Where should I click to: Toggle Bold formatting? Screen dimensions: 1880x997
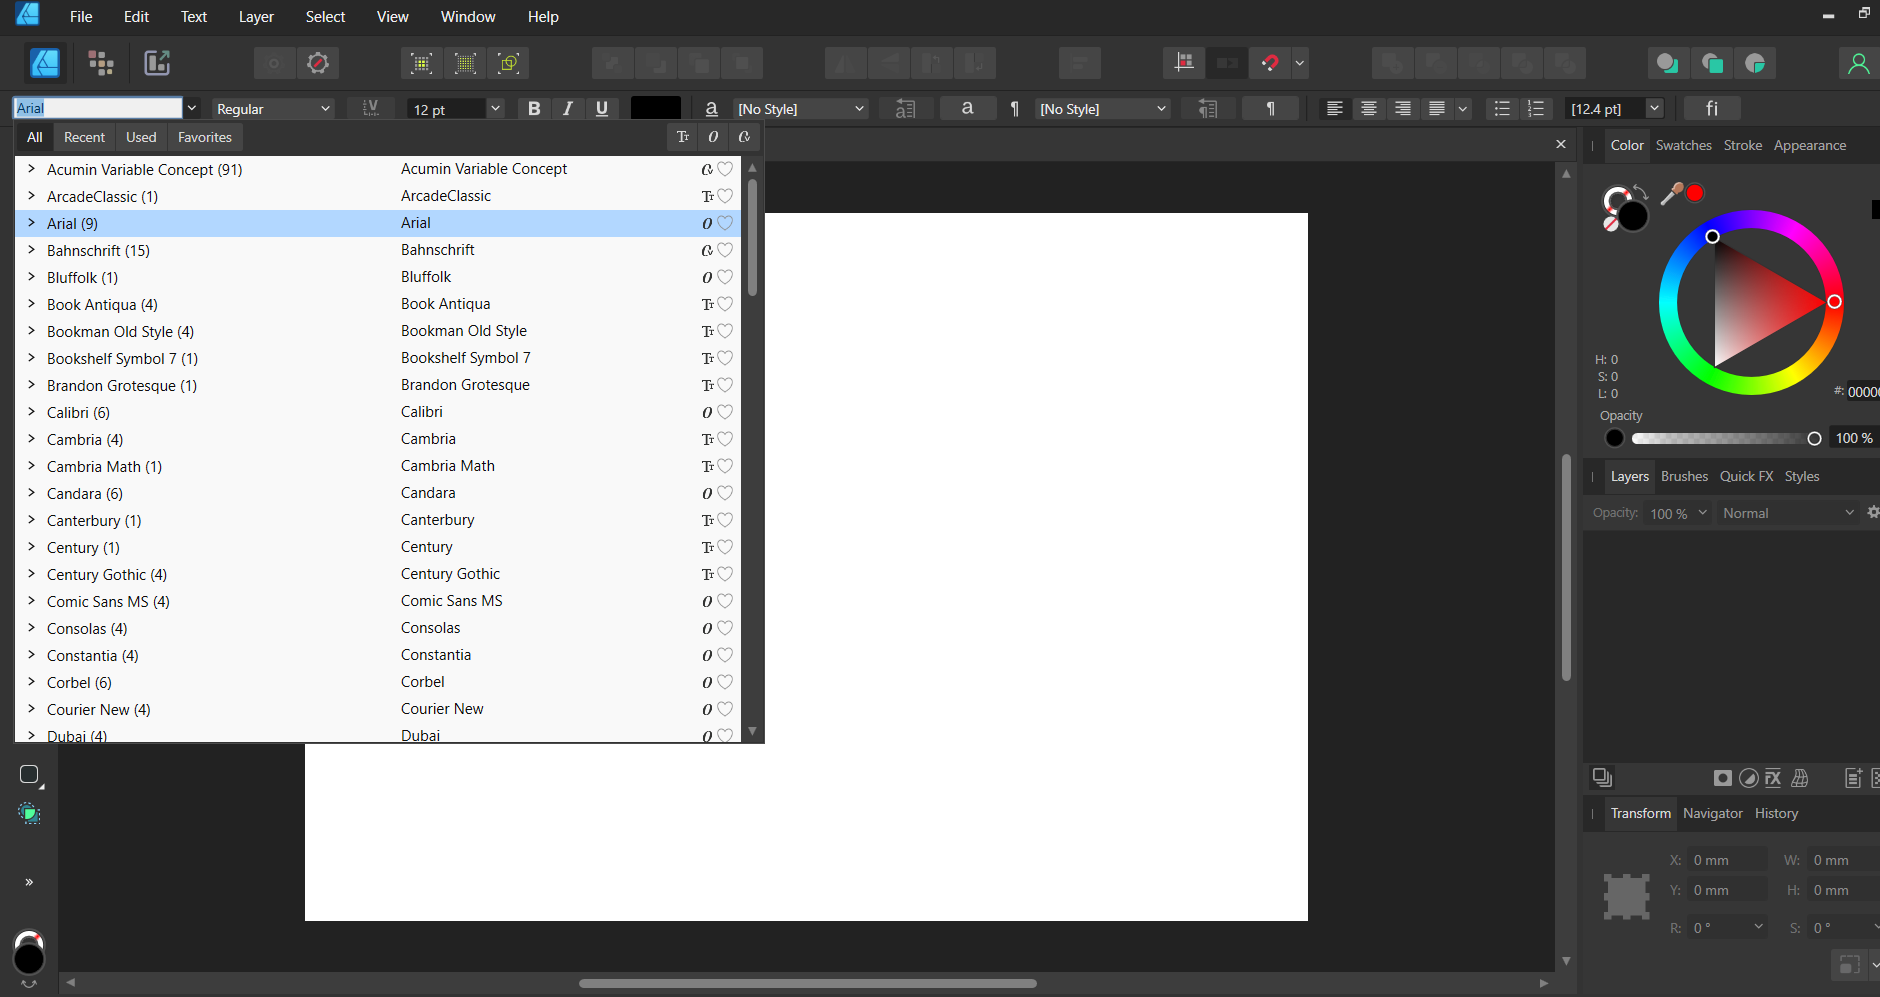(534, 108)
